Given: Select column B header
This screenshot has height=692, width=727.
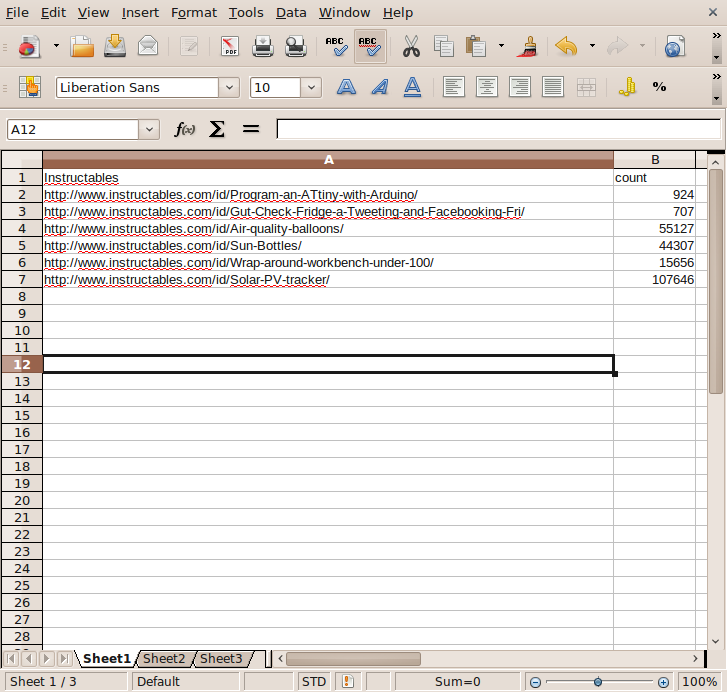Looking at the screenshot, I should coord(655,159).
